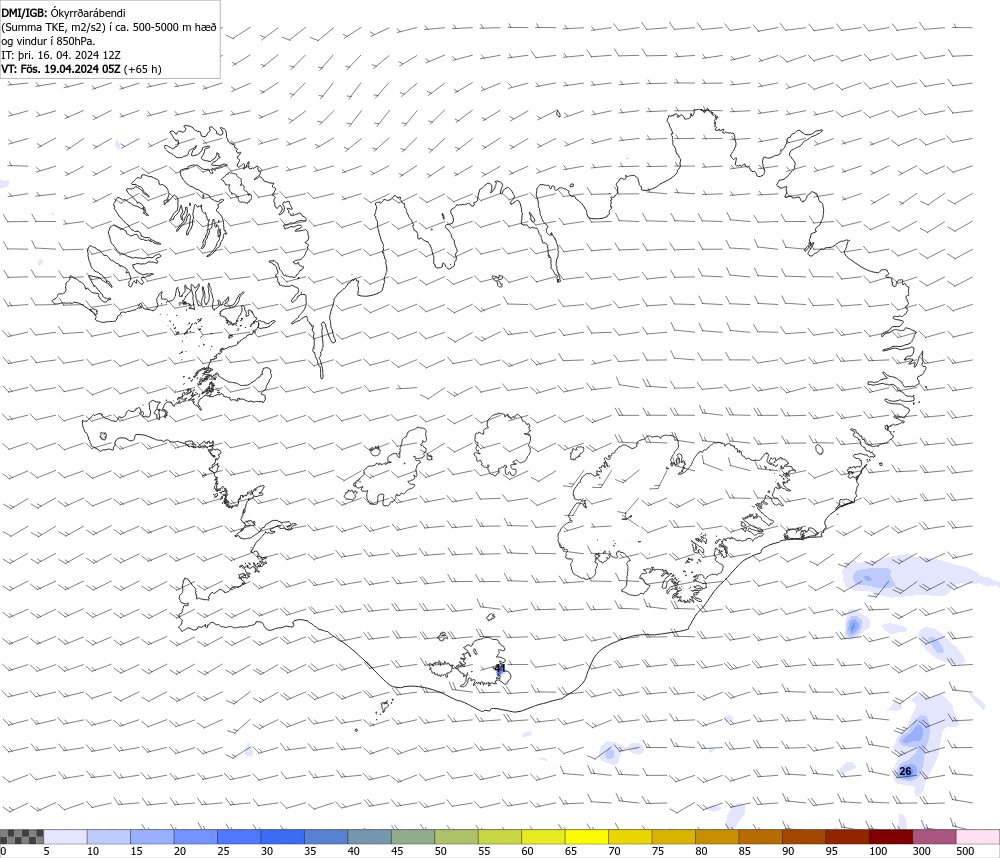
Task: Select the bright yellow swatch for 65–70
Action: 587,837
